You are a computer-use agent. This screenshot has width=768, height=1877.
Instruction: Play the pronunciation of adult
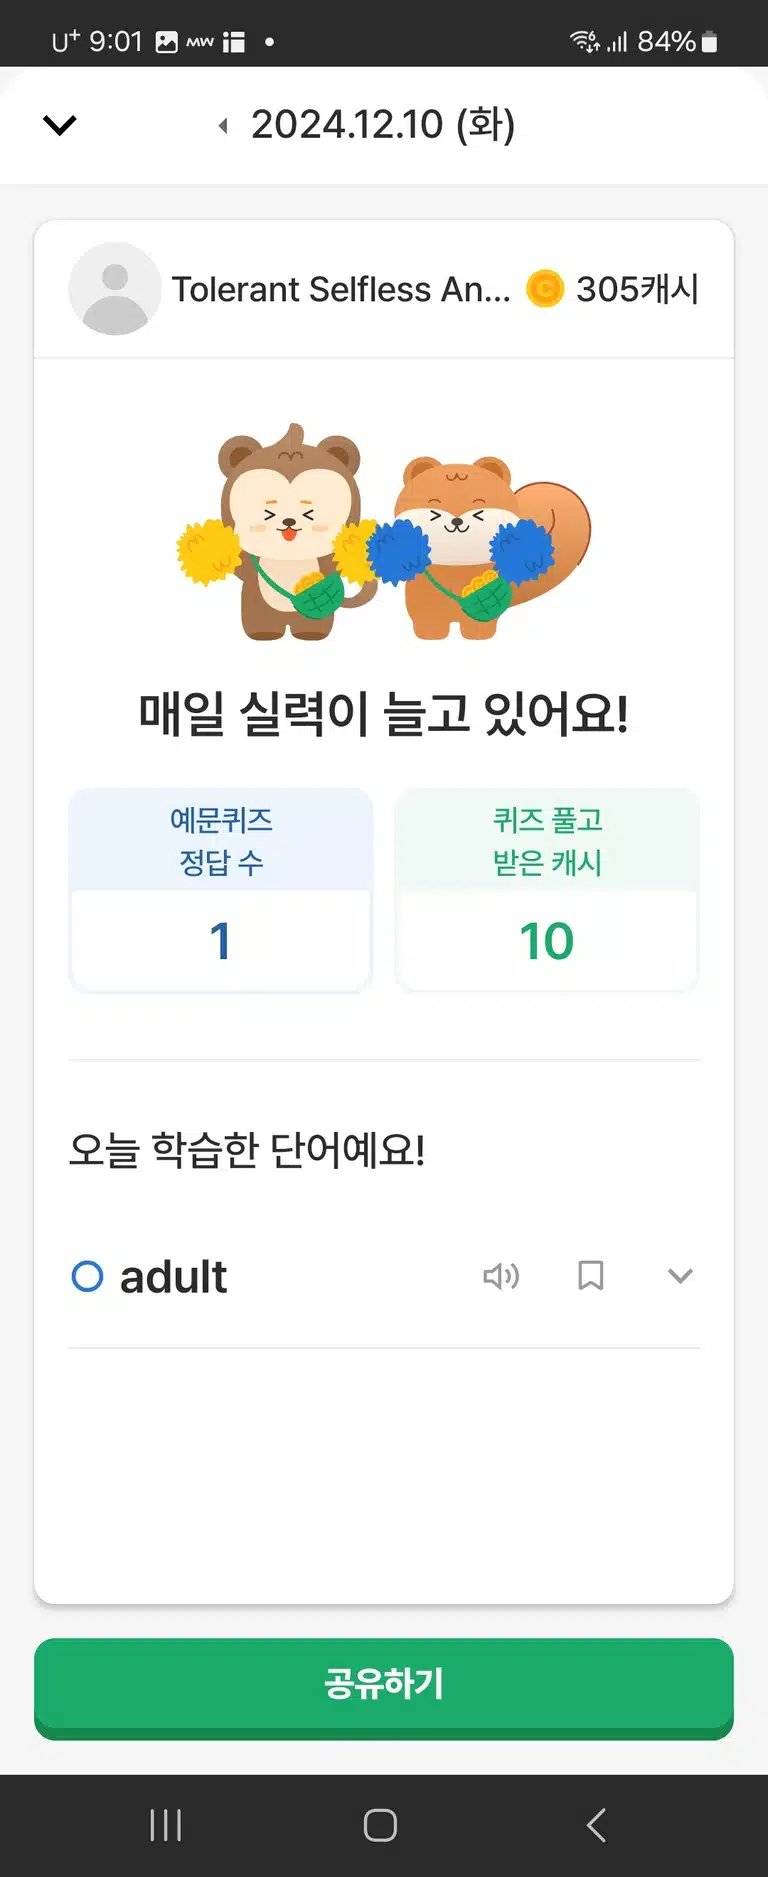[501, 1276]
